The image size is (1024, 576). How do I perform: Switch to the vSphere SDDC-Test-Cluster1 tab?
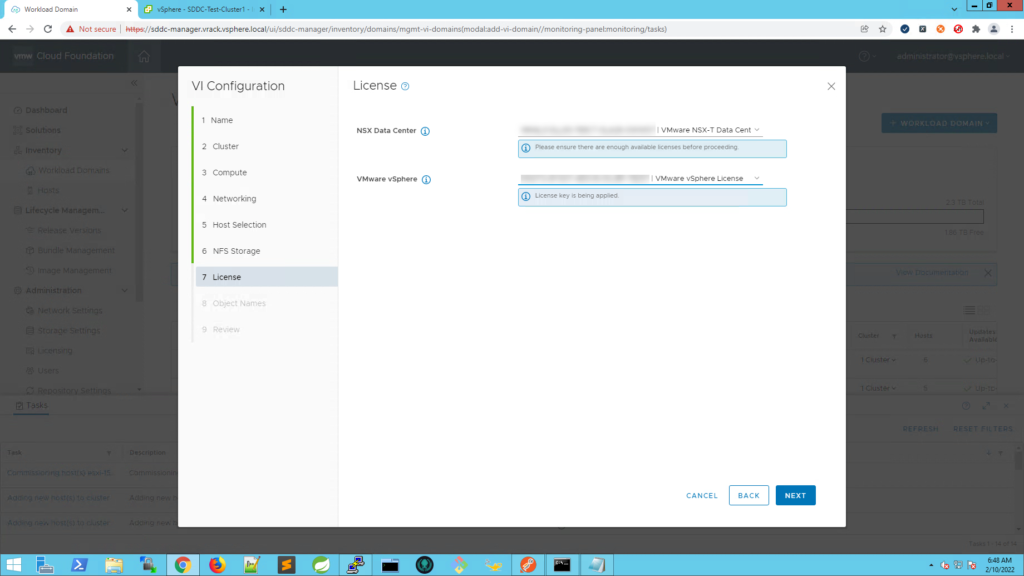coord(204,9)
